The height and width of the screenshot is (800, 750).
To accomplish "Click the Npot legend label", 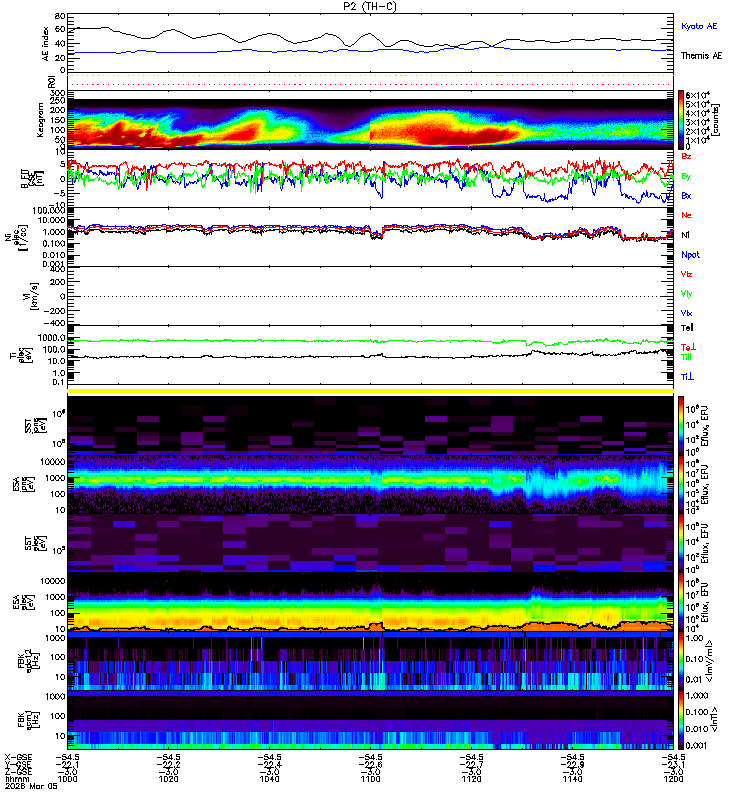I will click(x=690, y=255).
